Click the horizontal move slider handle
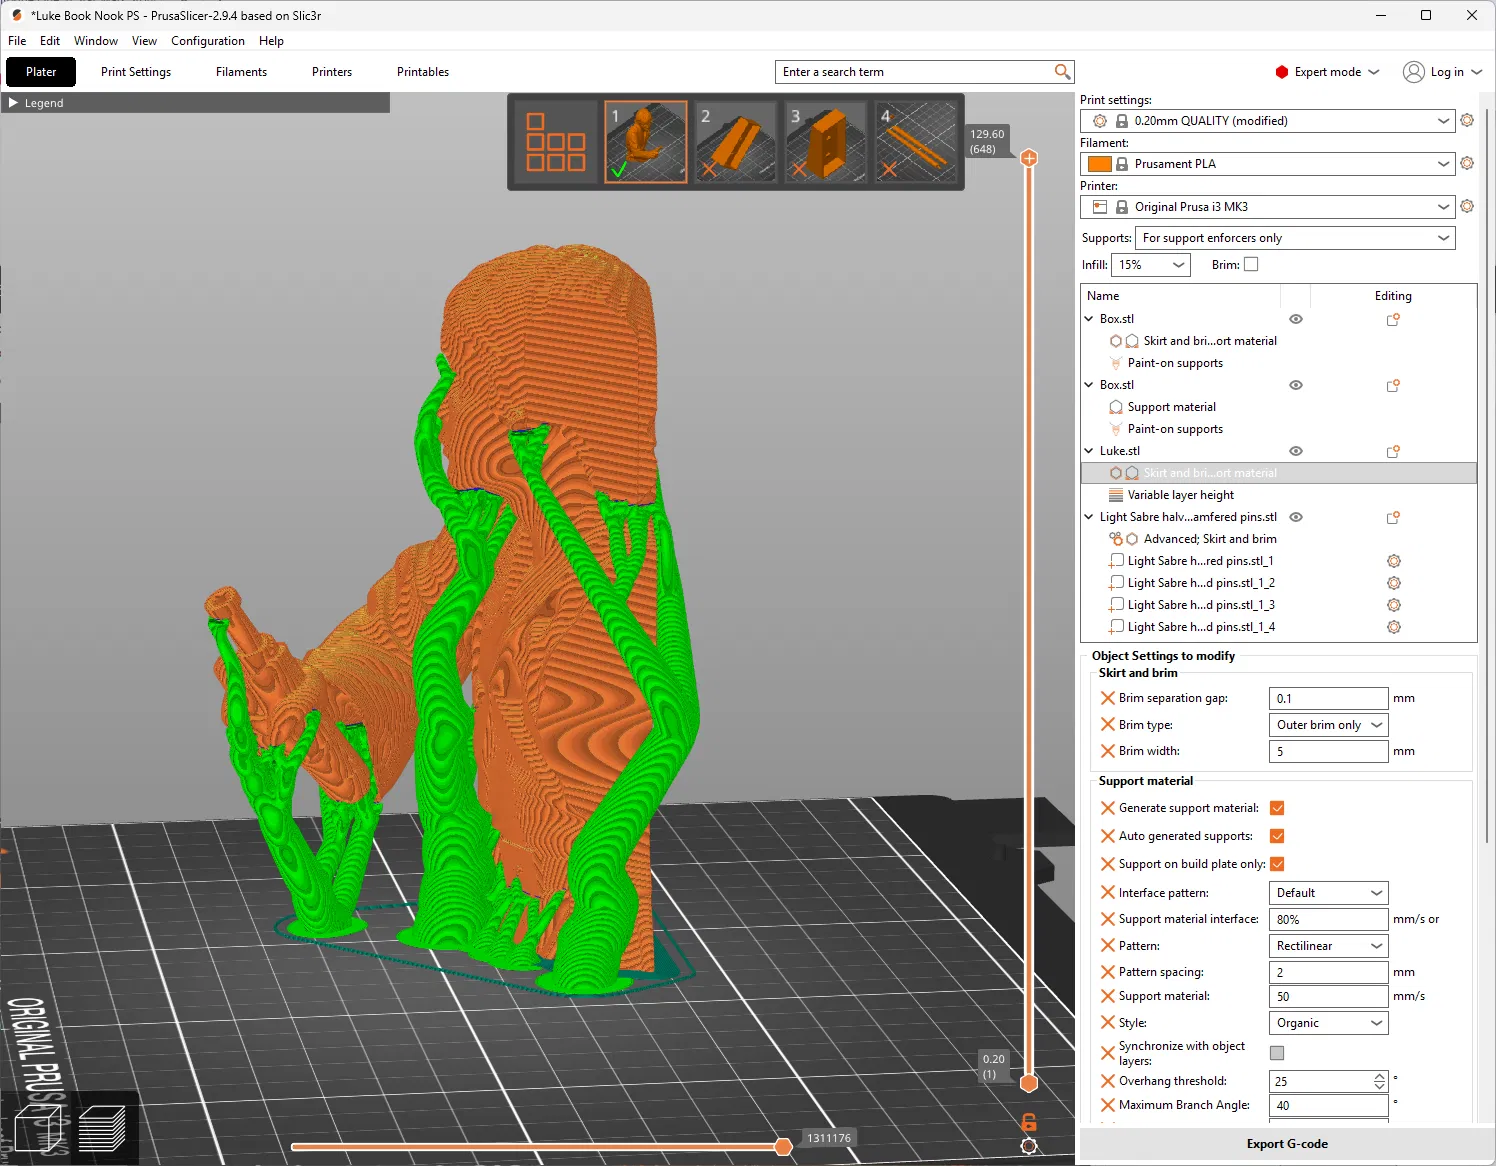This screenshot has width=1496, height=1166. (x=784, y=1146)
